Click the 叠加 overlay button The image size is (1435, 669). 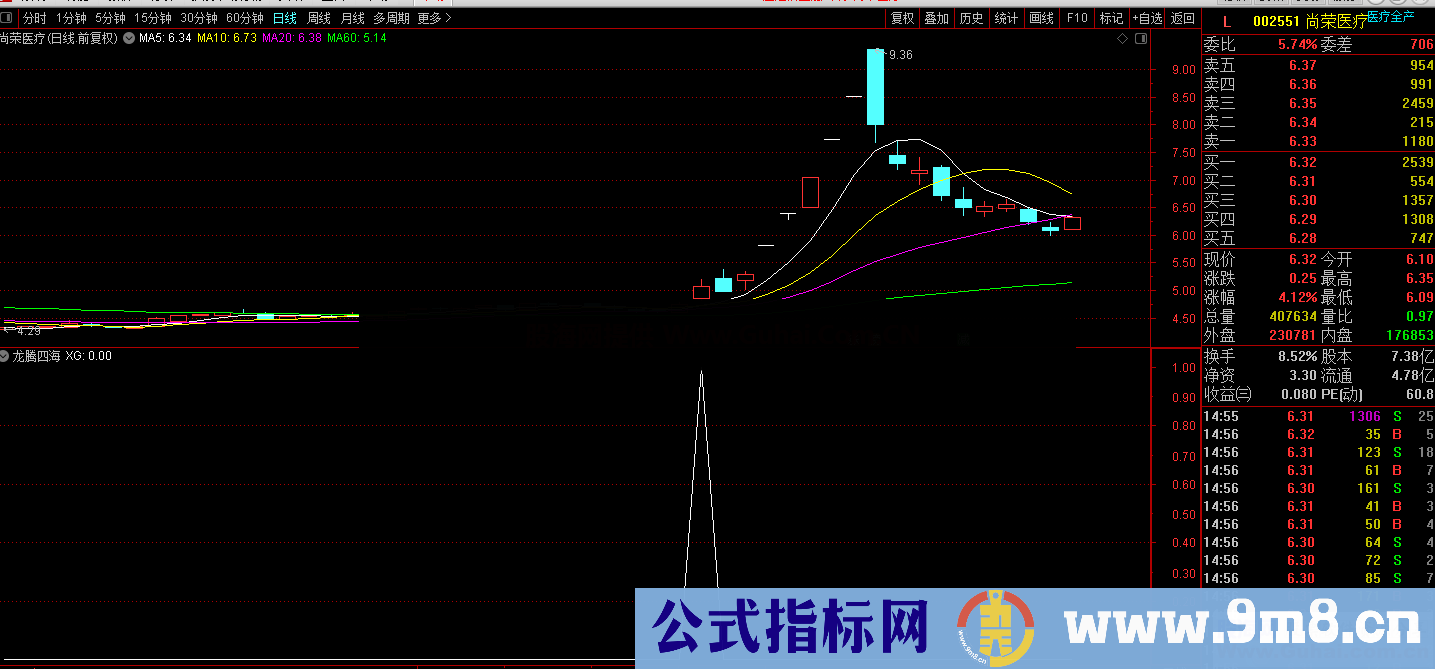936,18
